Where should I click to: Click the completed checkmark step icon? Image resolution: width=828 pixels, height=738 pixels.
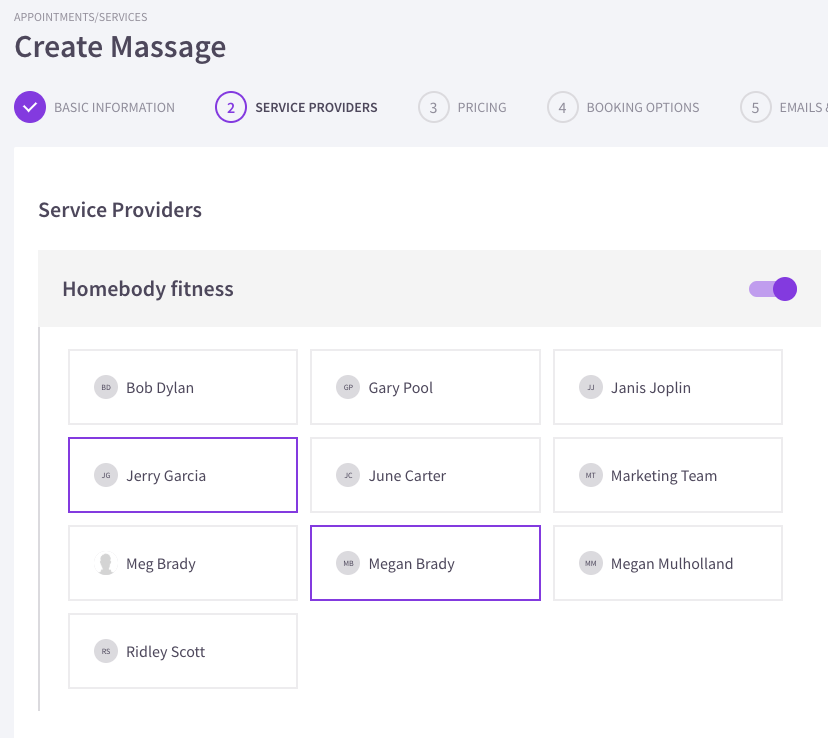pos(30,107)
